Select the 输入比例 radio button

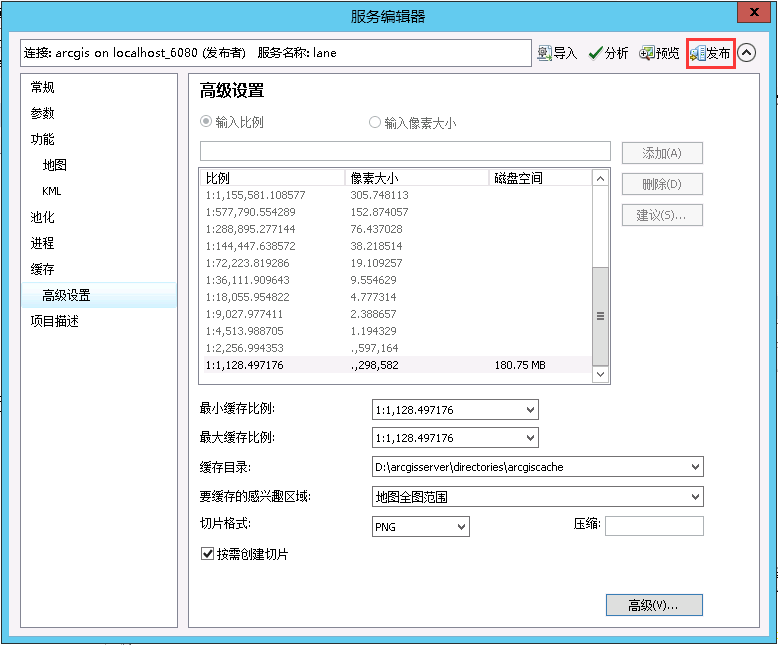tap(206, 122)
